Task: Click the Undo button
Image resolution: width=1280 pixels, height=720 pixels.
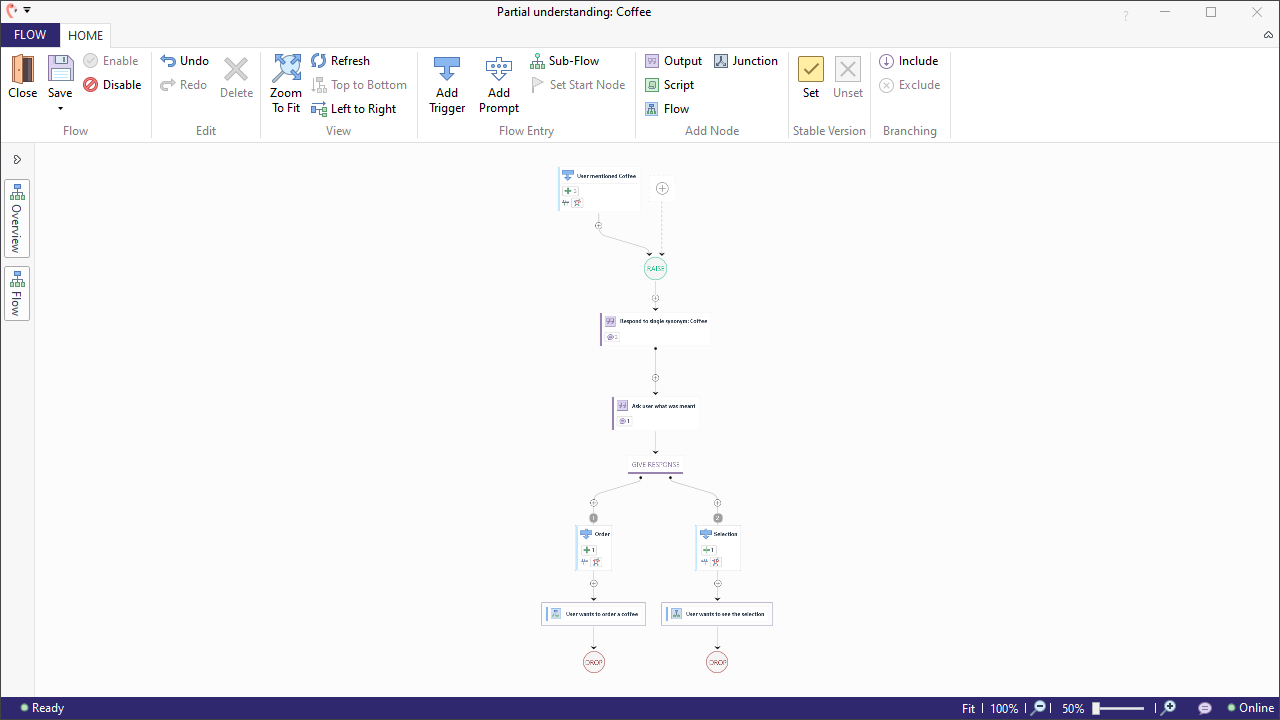Action: point(184,61)
